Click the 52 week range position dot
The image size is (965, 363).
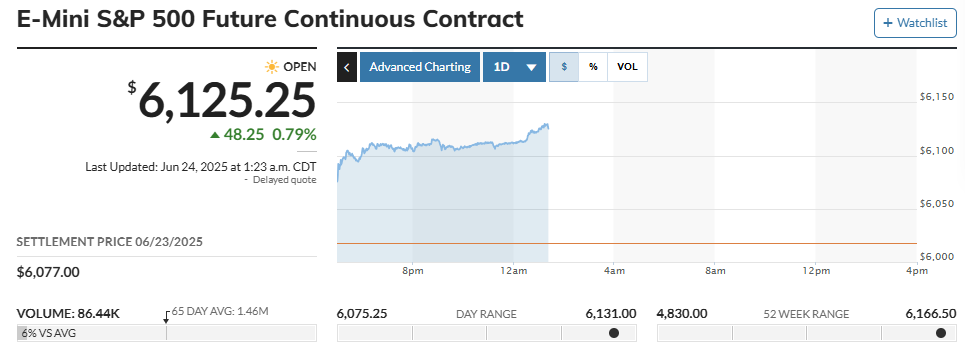(x=941, y=333)
